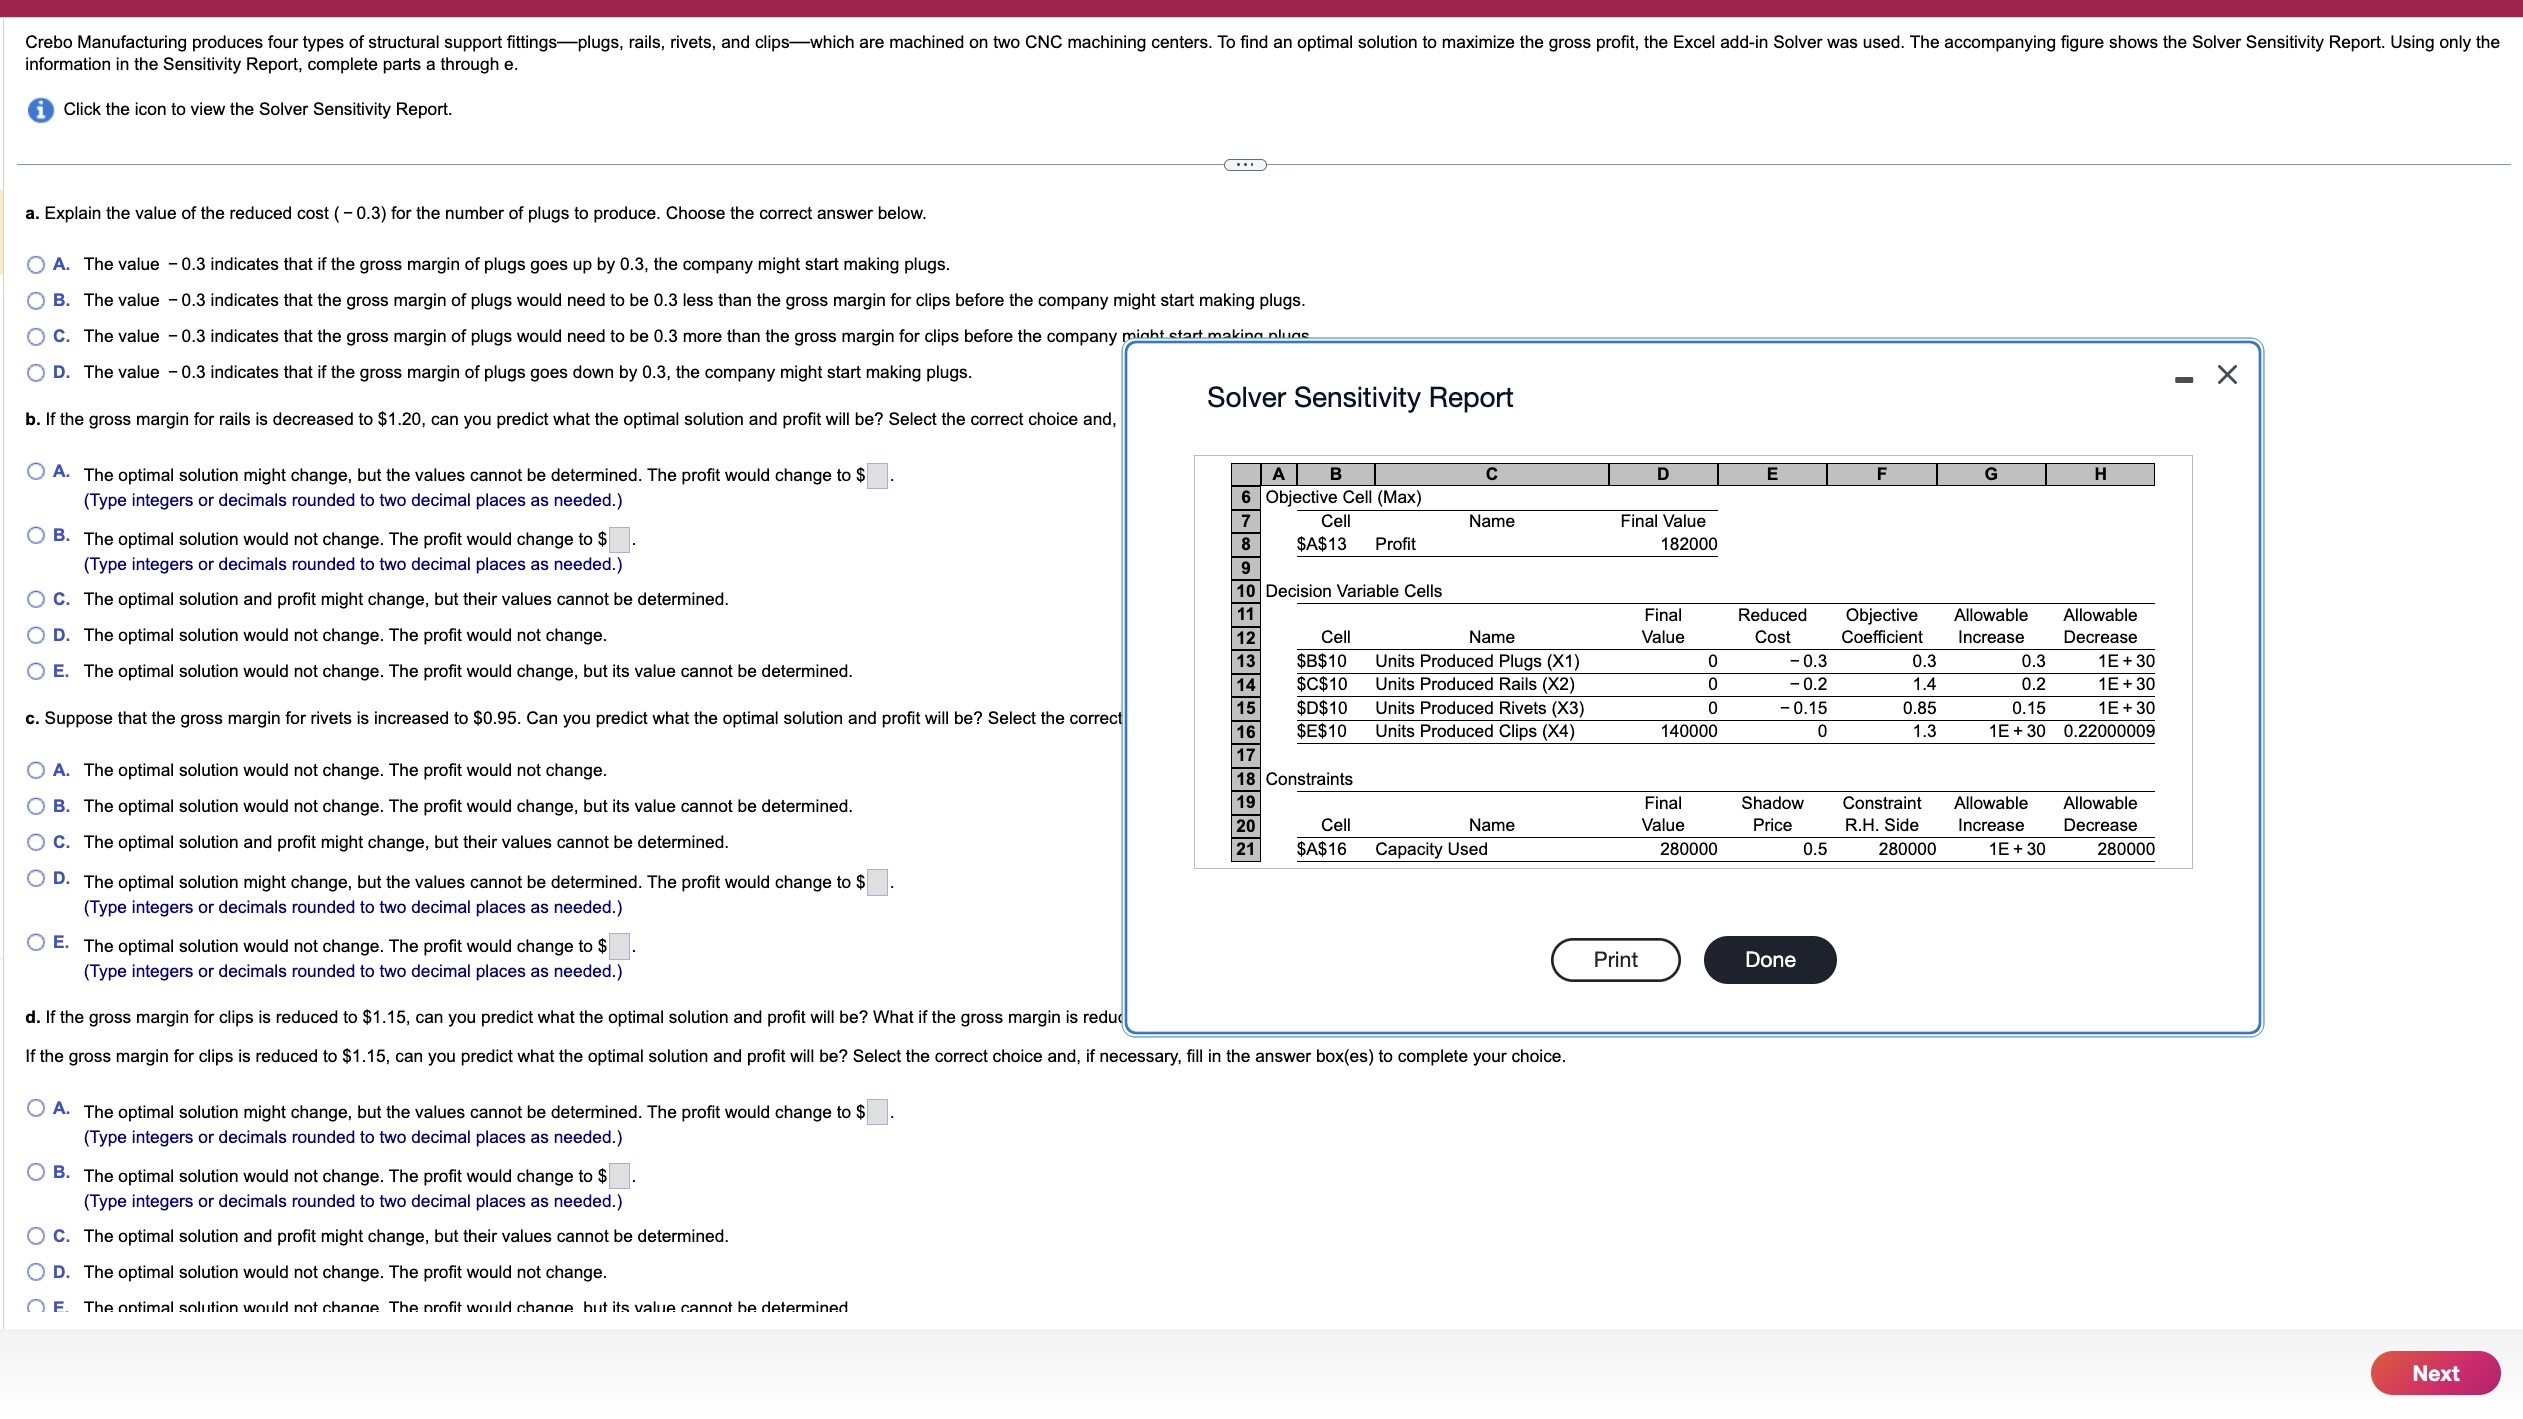Image resolution: width=2523 pixels, height=1419 pixels.
Task: Close the Solver Sensitivity Report popup
Action: (2227, 375)
